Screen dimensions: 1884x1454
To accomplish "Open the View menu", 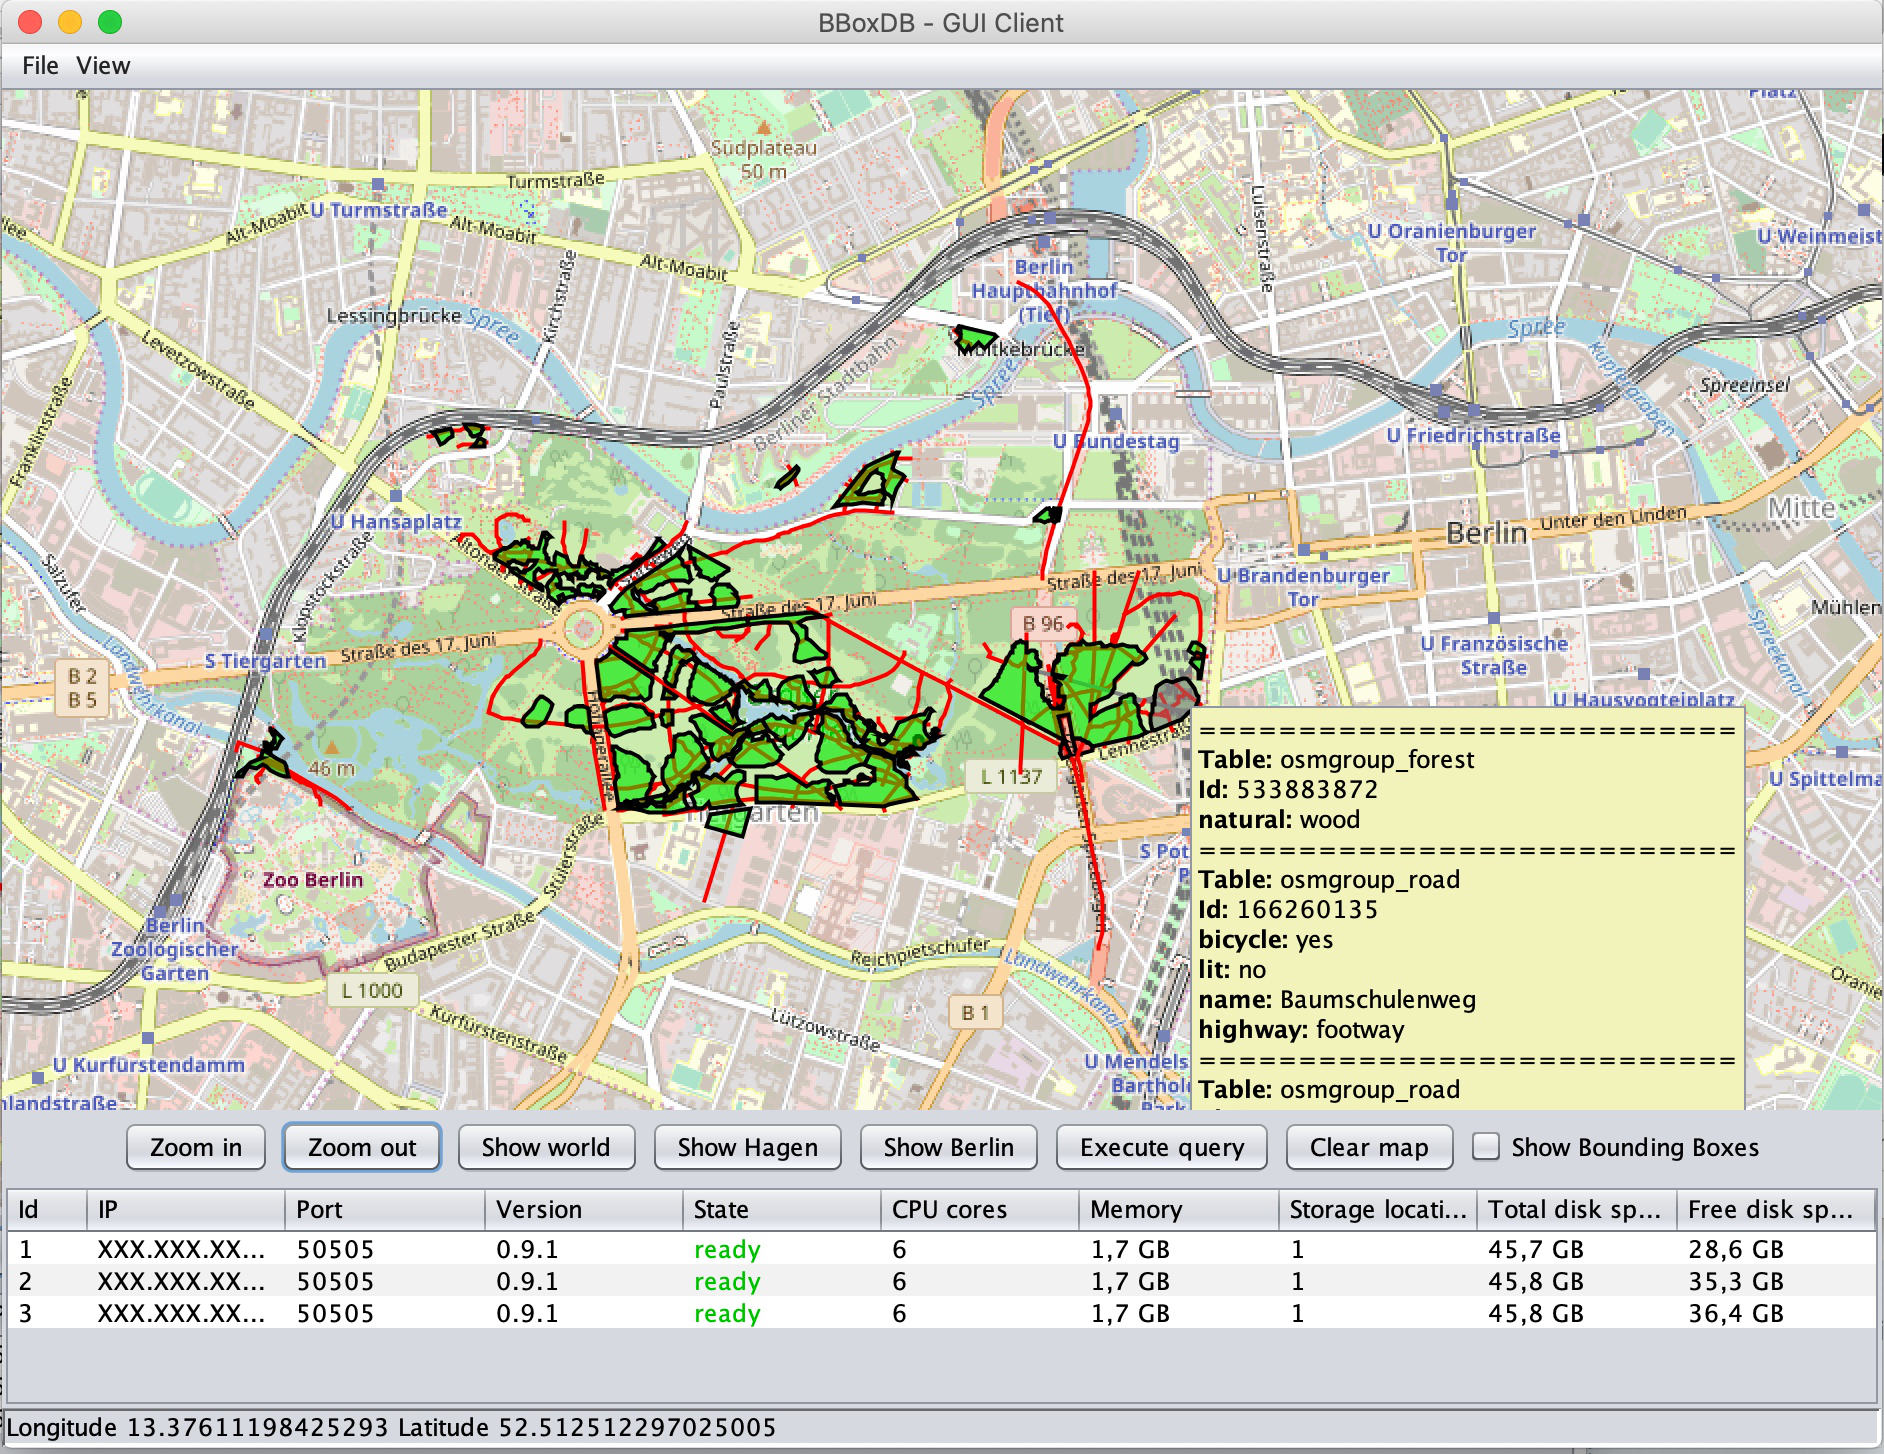I will [103, 66].
